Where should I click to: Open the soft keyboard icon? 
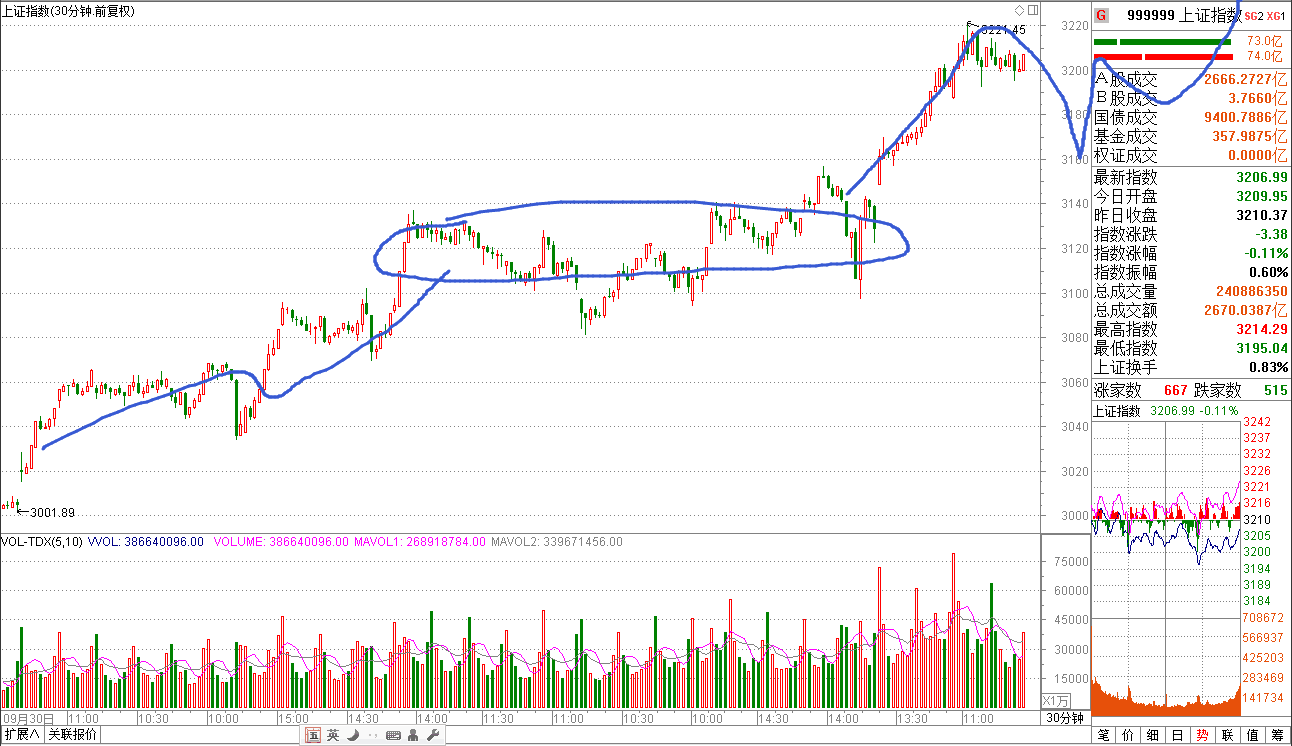392,735
